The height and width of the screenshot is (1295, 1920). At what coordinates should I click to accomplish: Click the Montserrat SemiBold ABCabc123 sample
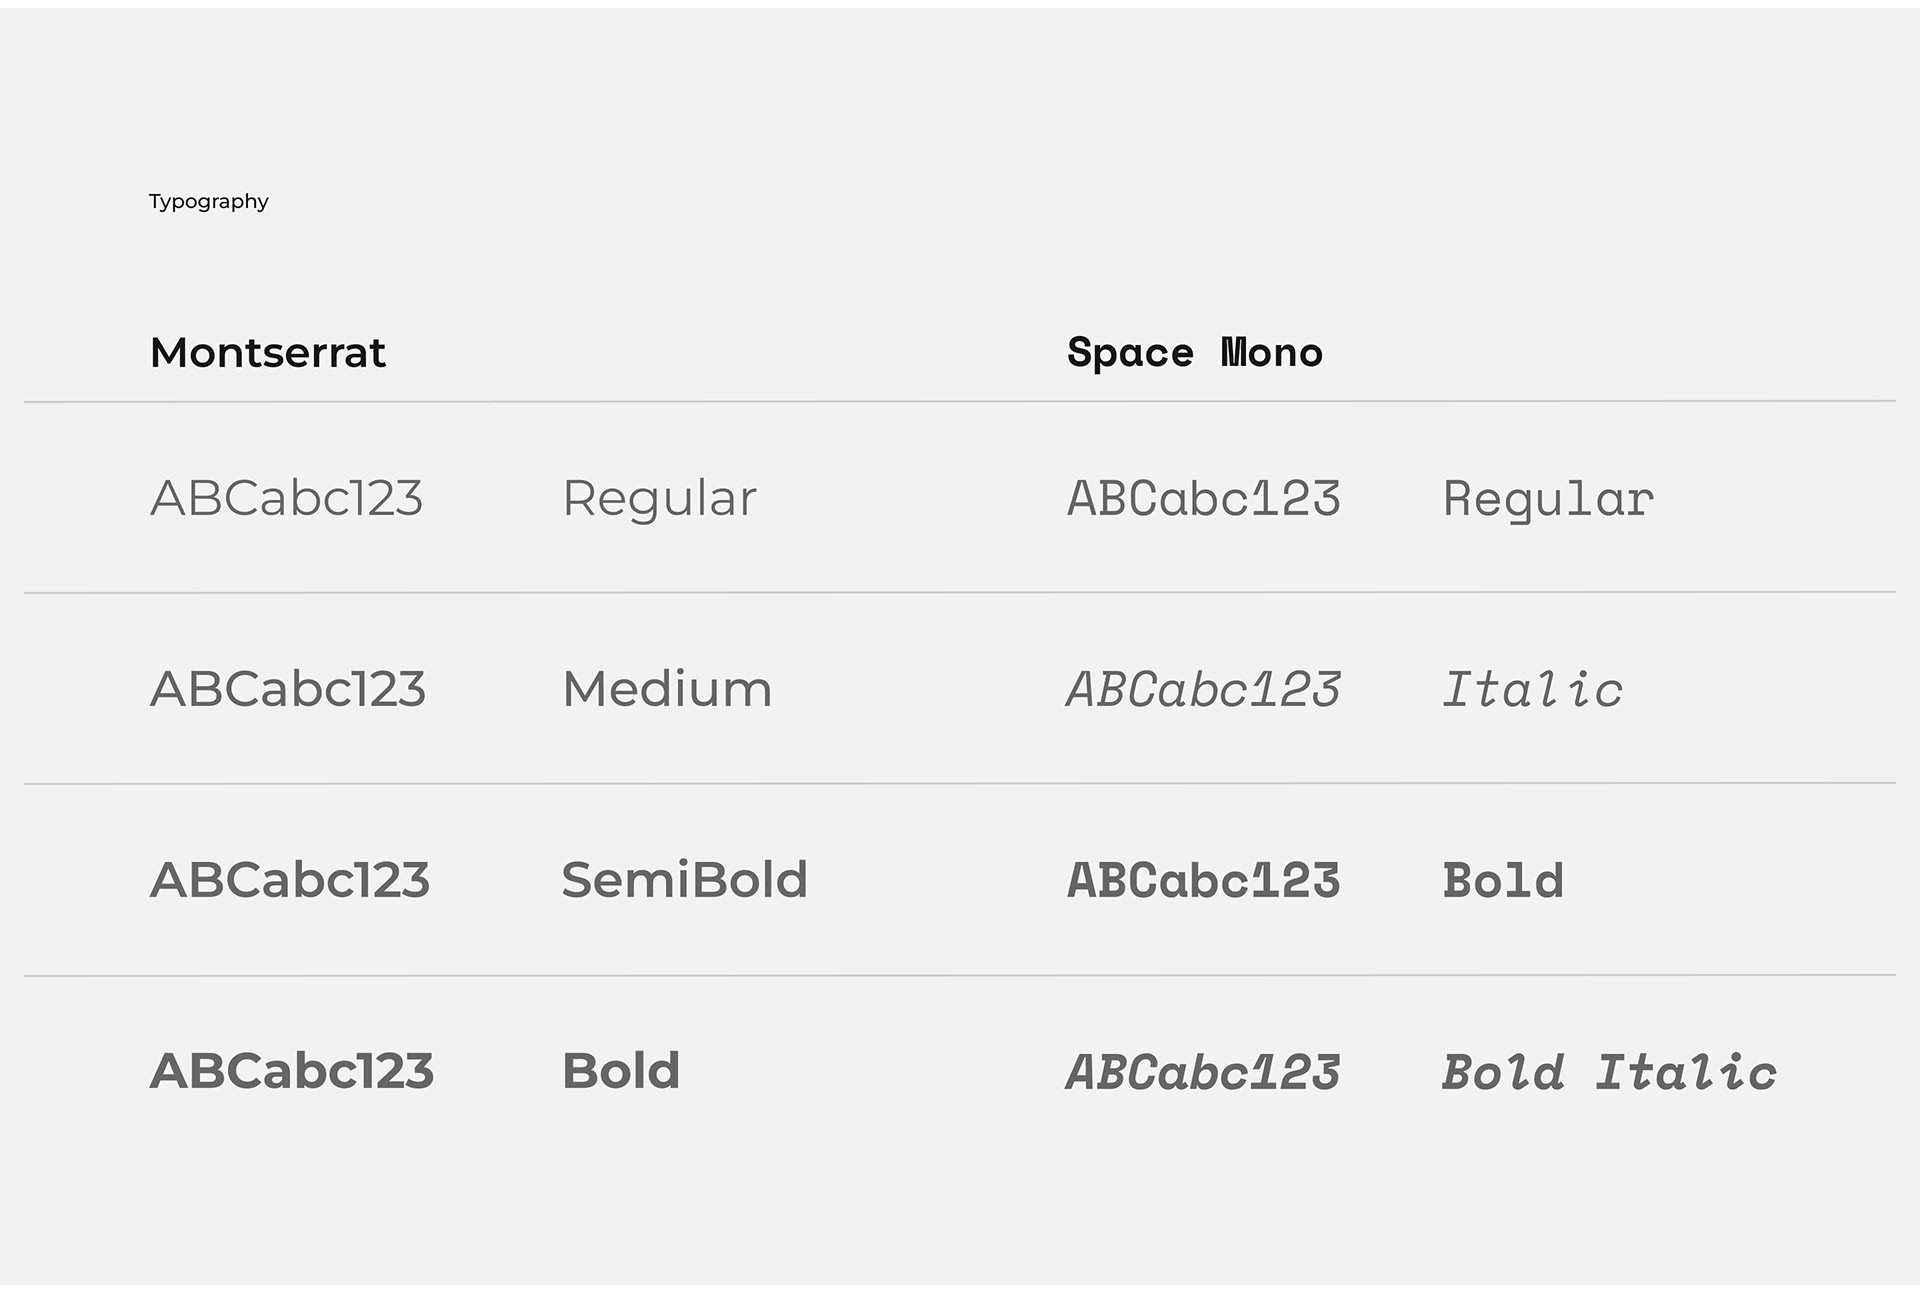point(290,880)
